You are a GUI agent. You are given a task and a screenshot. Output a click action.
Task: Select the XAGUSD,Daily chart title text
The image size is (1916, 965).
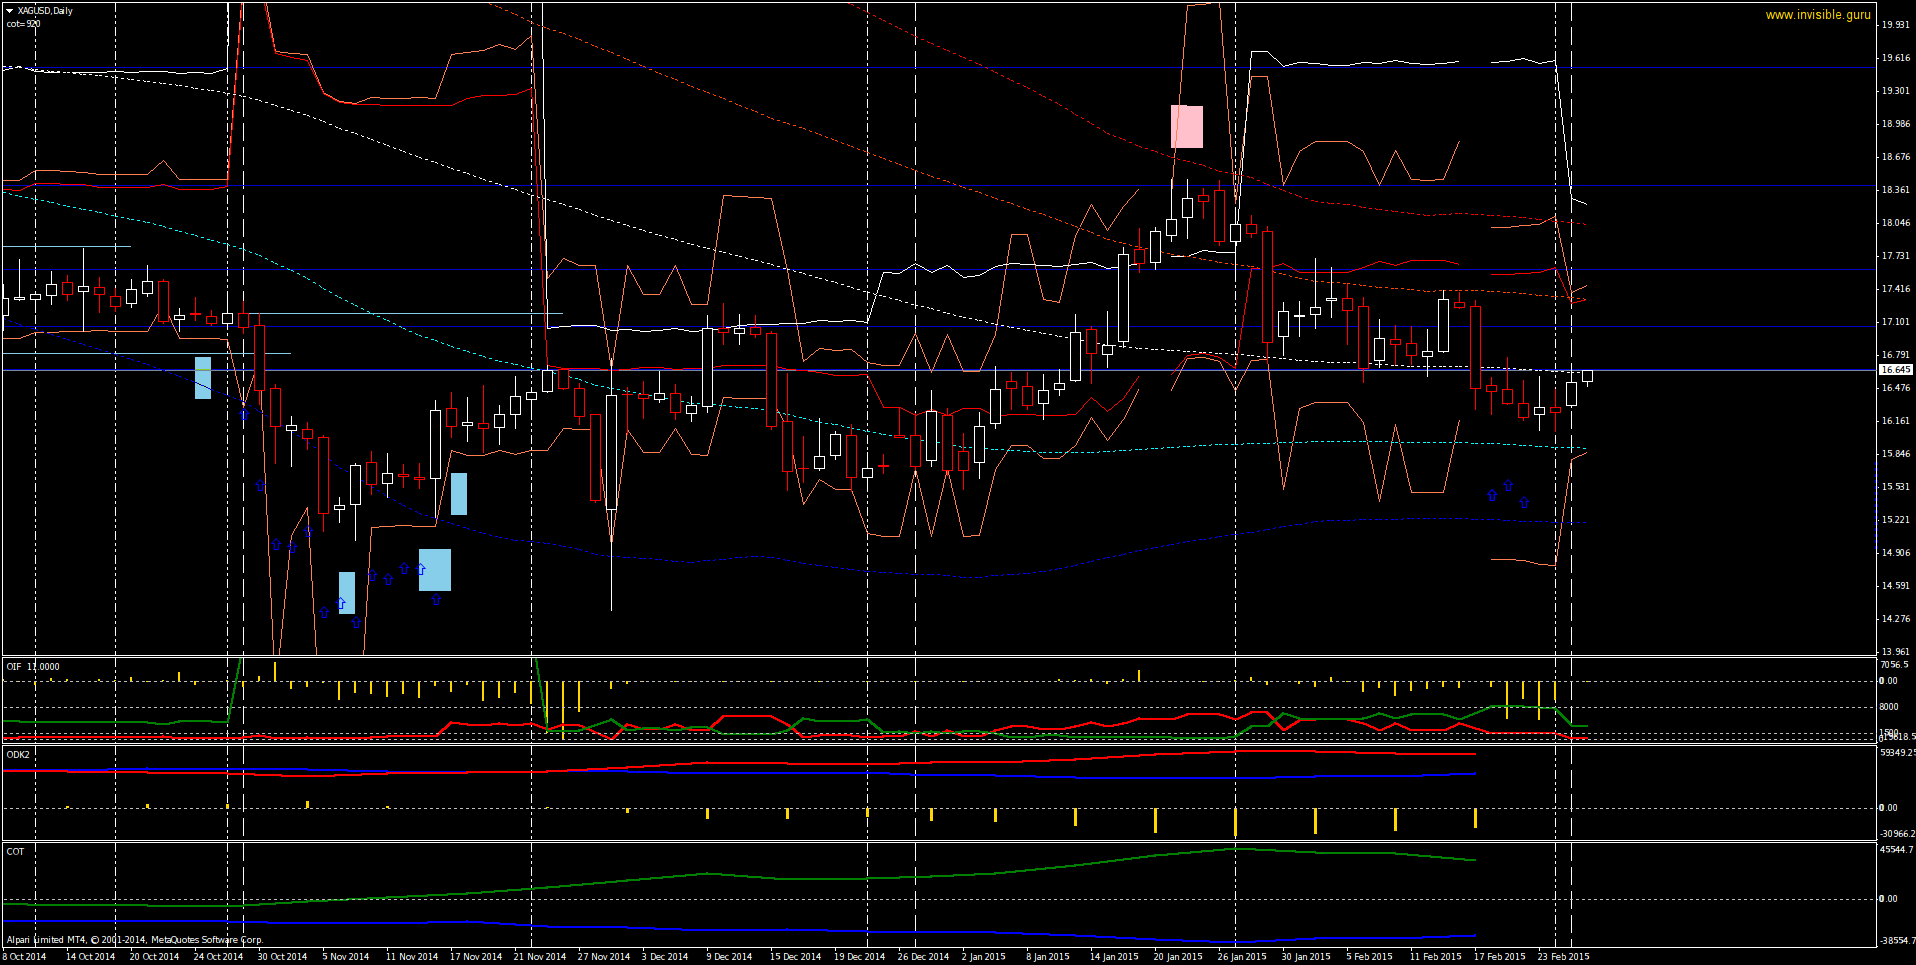tap(45, 11)
